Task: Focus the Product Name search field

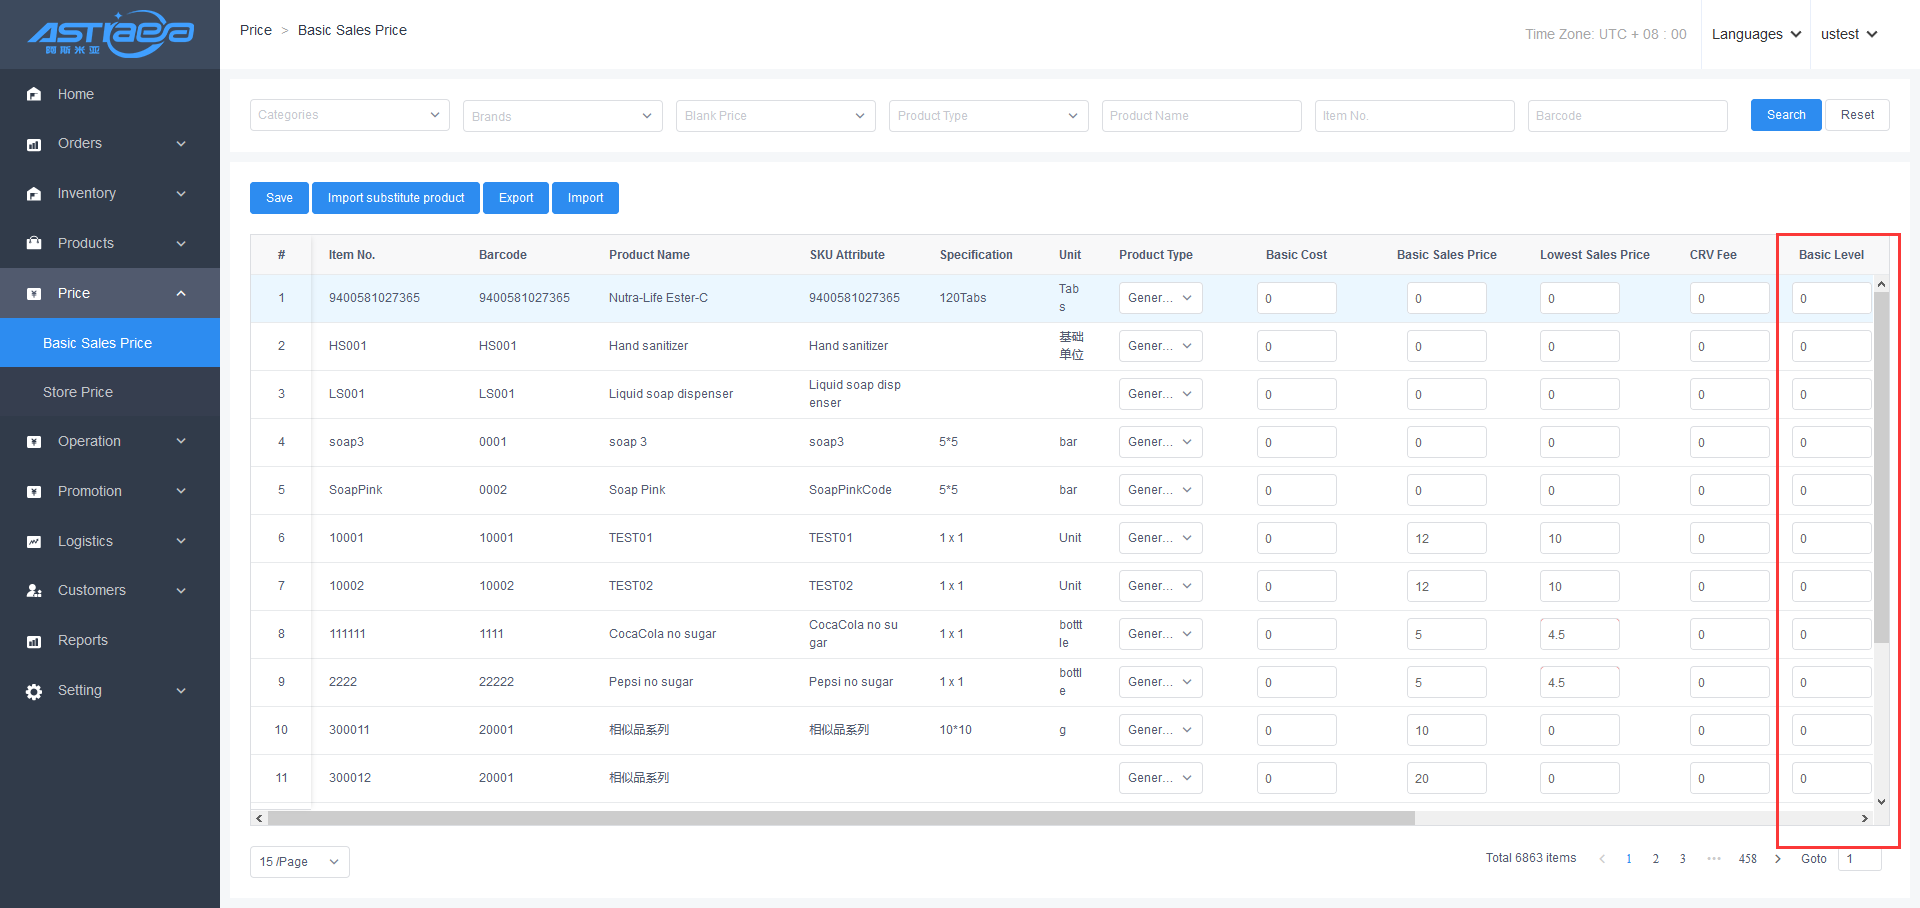Action: [1201, 116]
